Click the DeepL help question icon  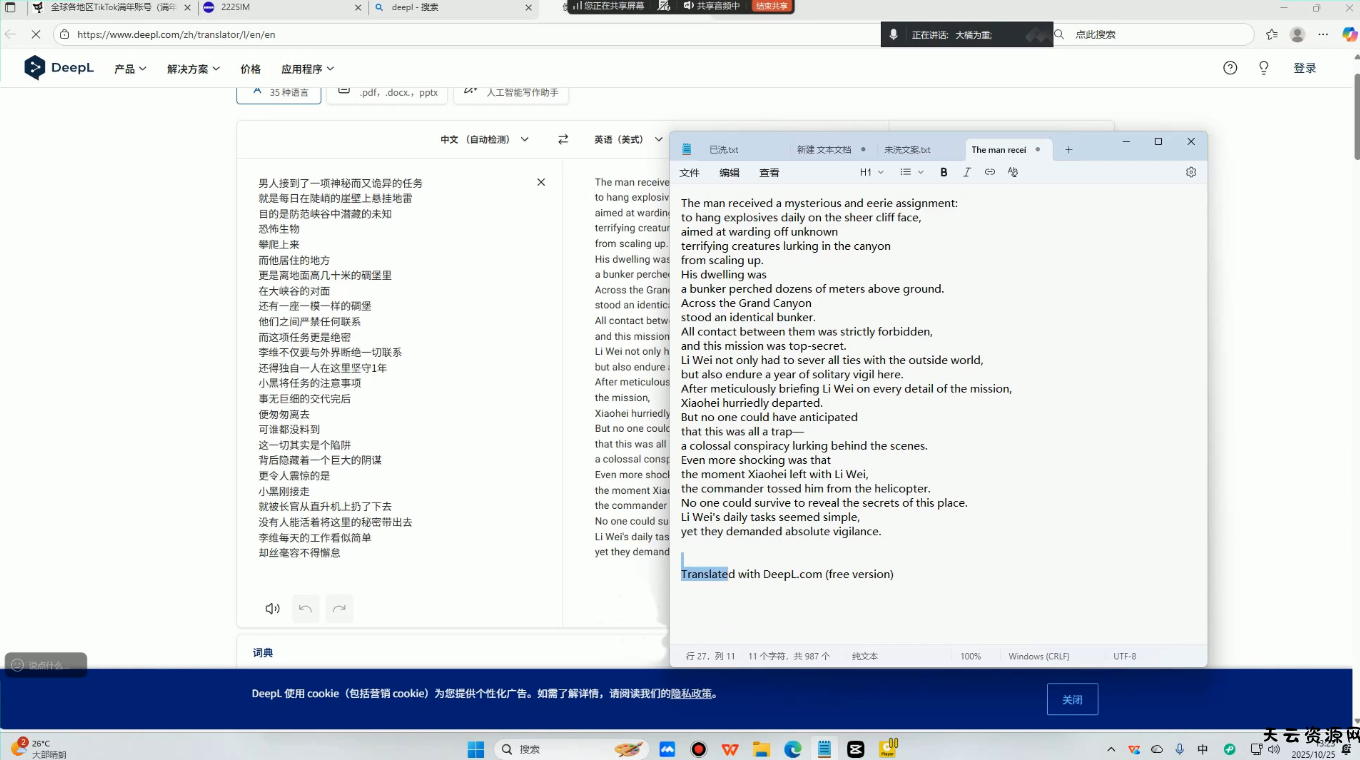[x=1230, y=68]
